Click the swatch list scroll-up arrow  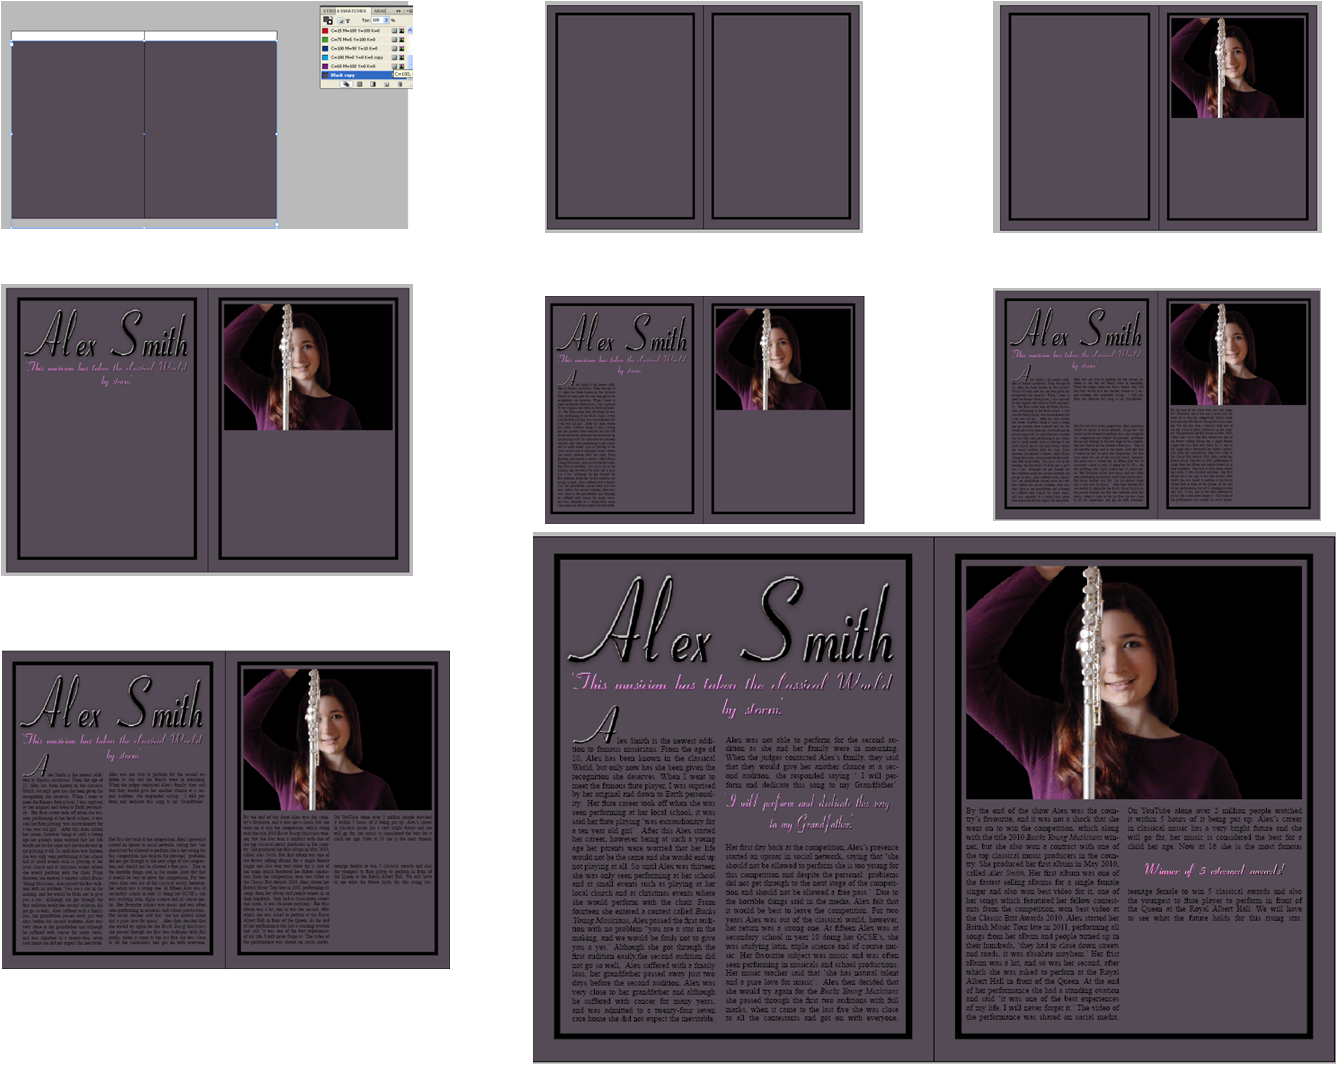(409, 30)
